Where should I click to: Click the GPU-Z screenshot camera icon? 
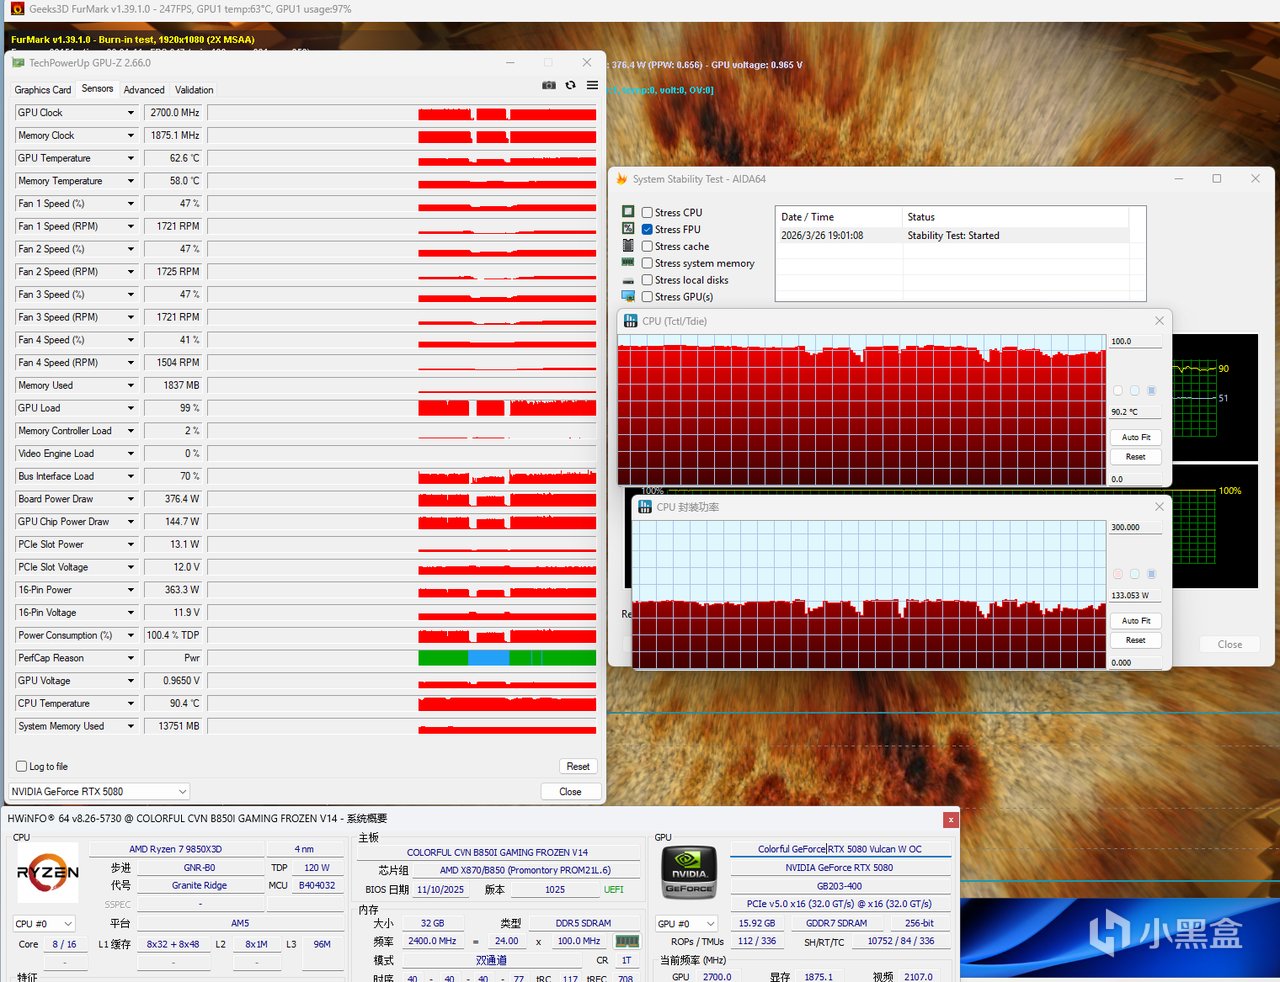point(549,86)
